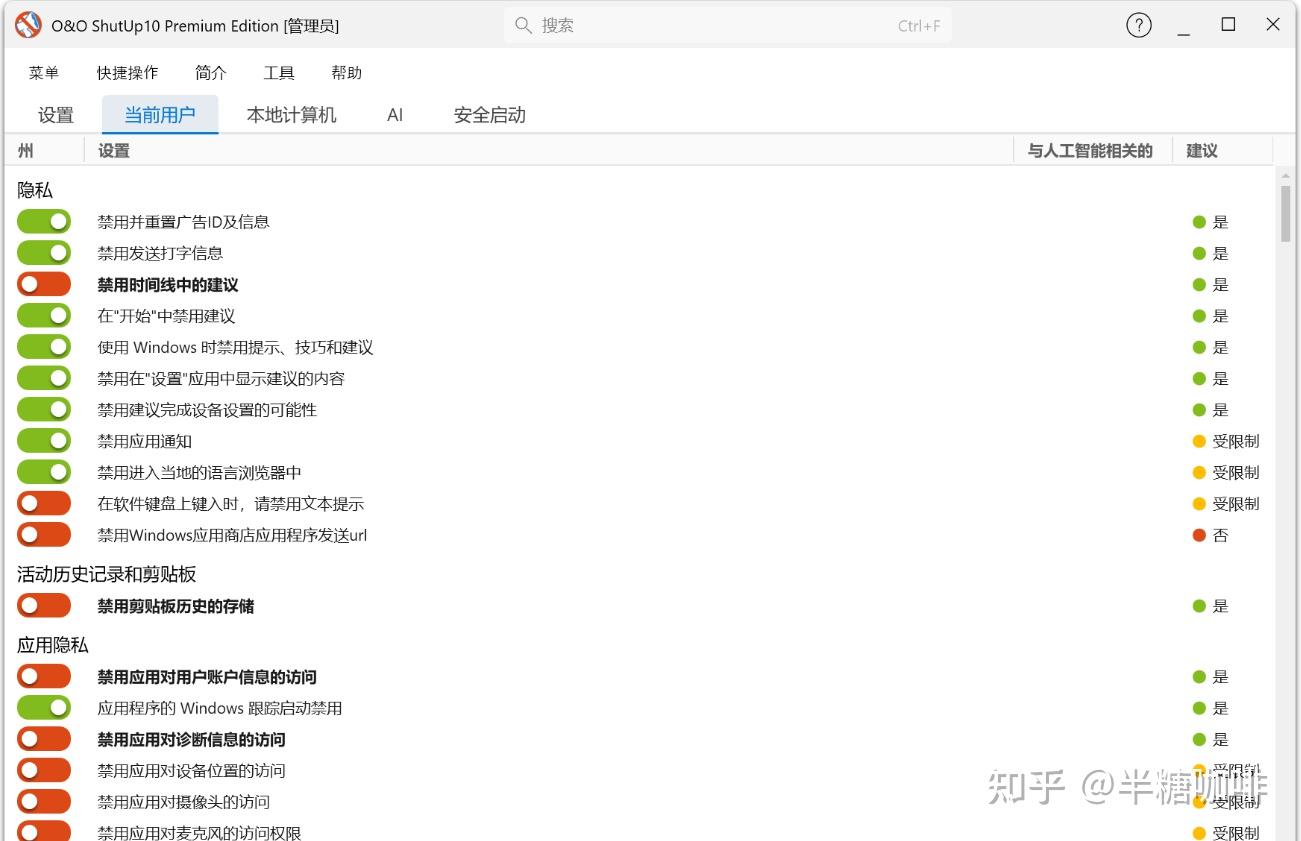Select the row text 禁用发送打字信息

160,253
